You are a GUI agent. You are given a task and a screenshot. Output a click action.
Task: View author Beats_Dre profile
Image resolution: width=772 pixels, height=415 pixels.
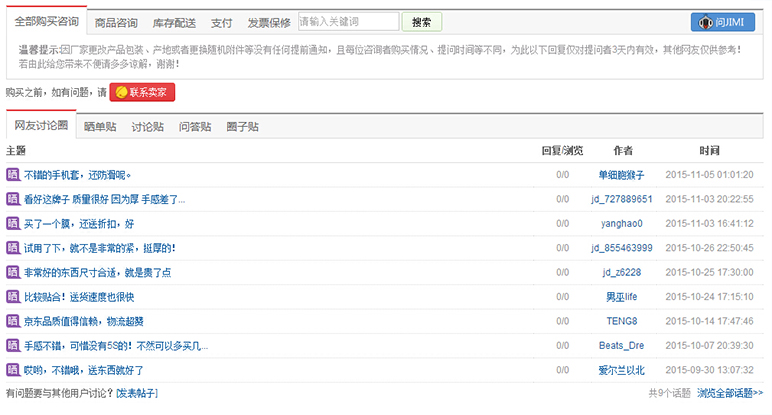pos(621,346)
